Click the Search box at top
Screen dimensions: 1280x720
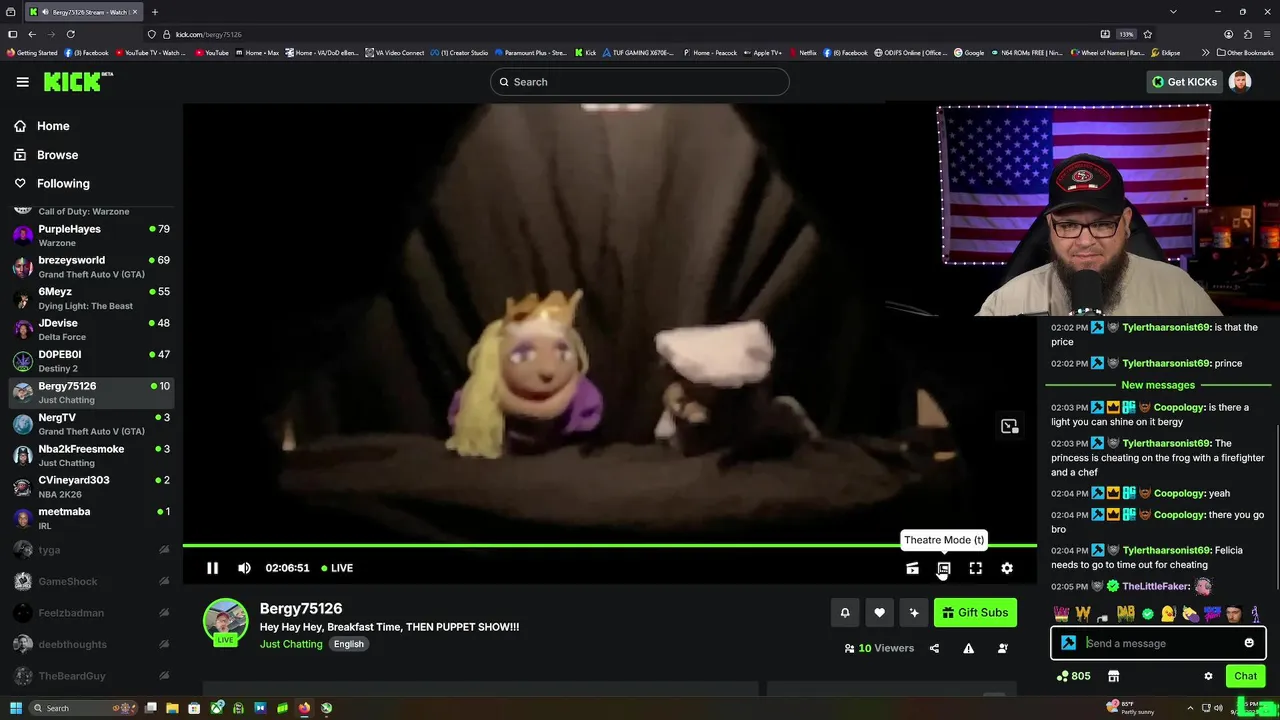point(640,82)
